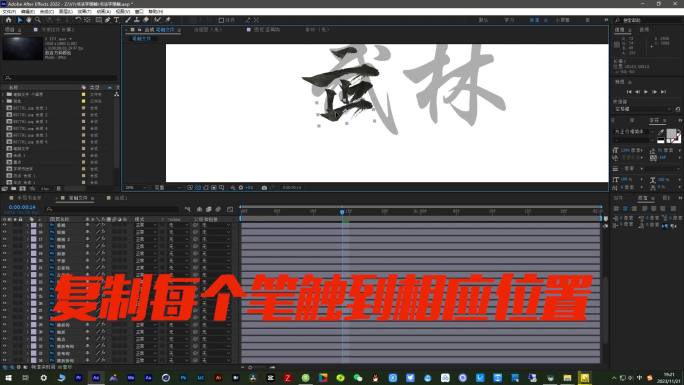Screen dimensions: 684x385
Task: Open the viewer resolution dropdown
Action: [x=168, y=187]
